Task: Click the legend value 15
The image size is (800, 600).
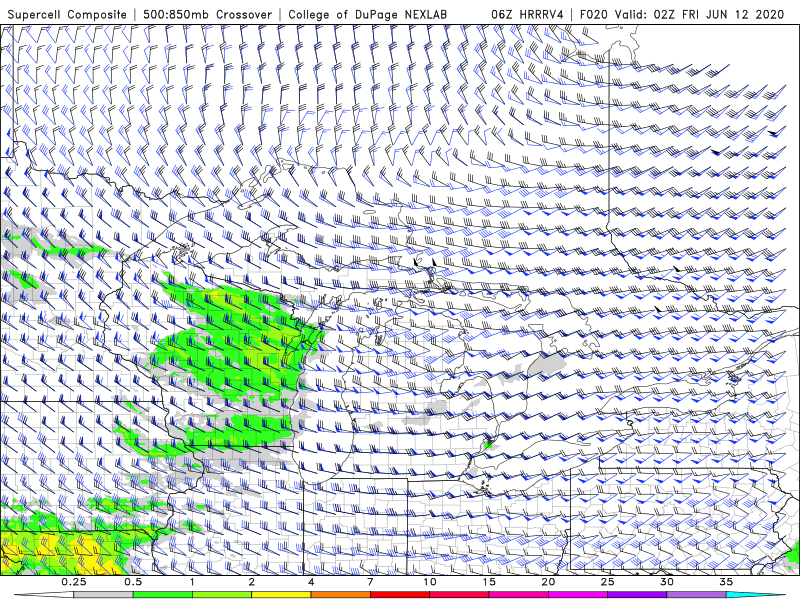Action: point(489,582)
